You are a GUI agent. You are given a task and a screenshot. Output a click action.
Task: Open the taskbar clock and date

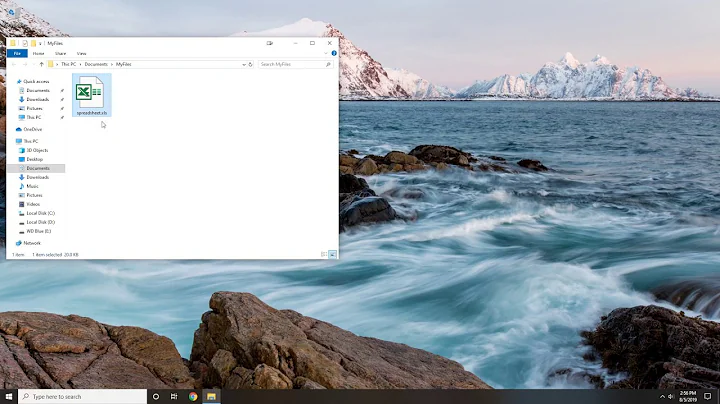688,397
